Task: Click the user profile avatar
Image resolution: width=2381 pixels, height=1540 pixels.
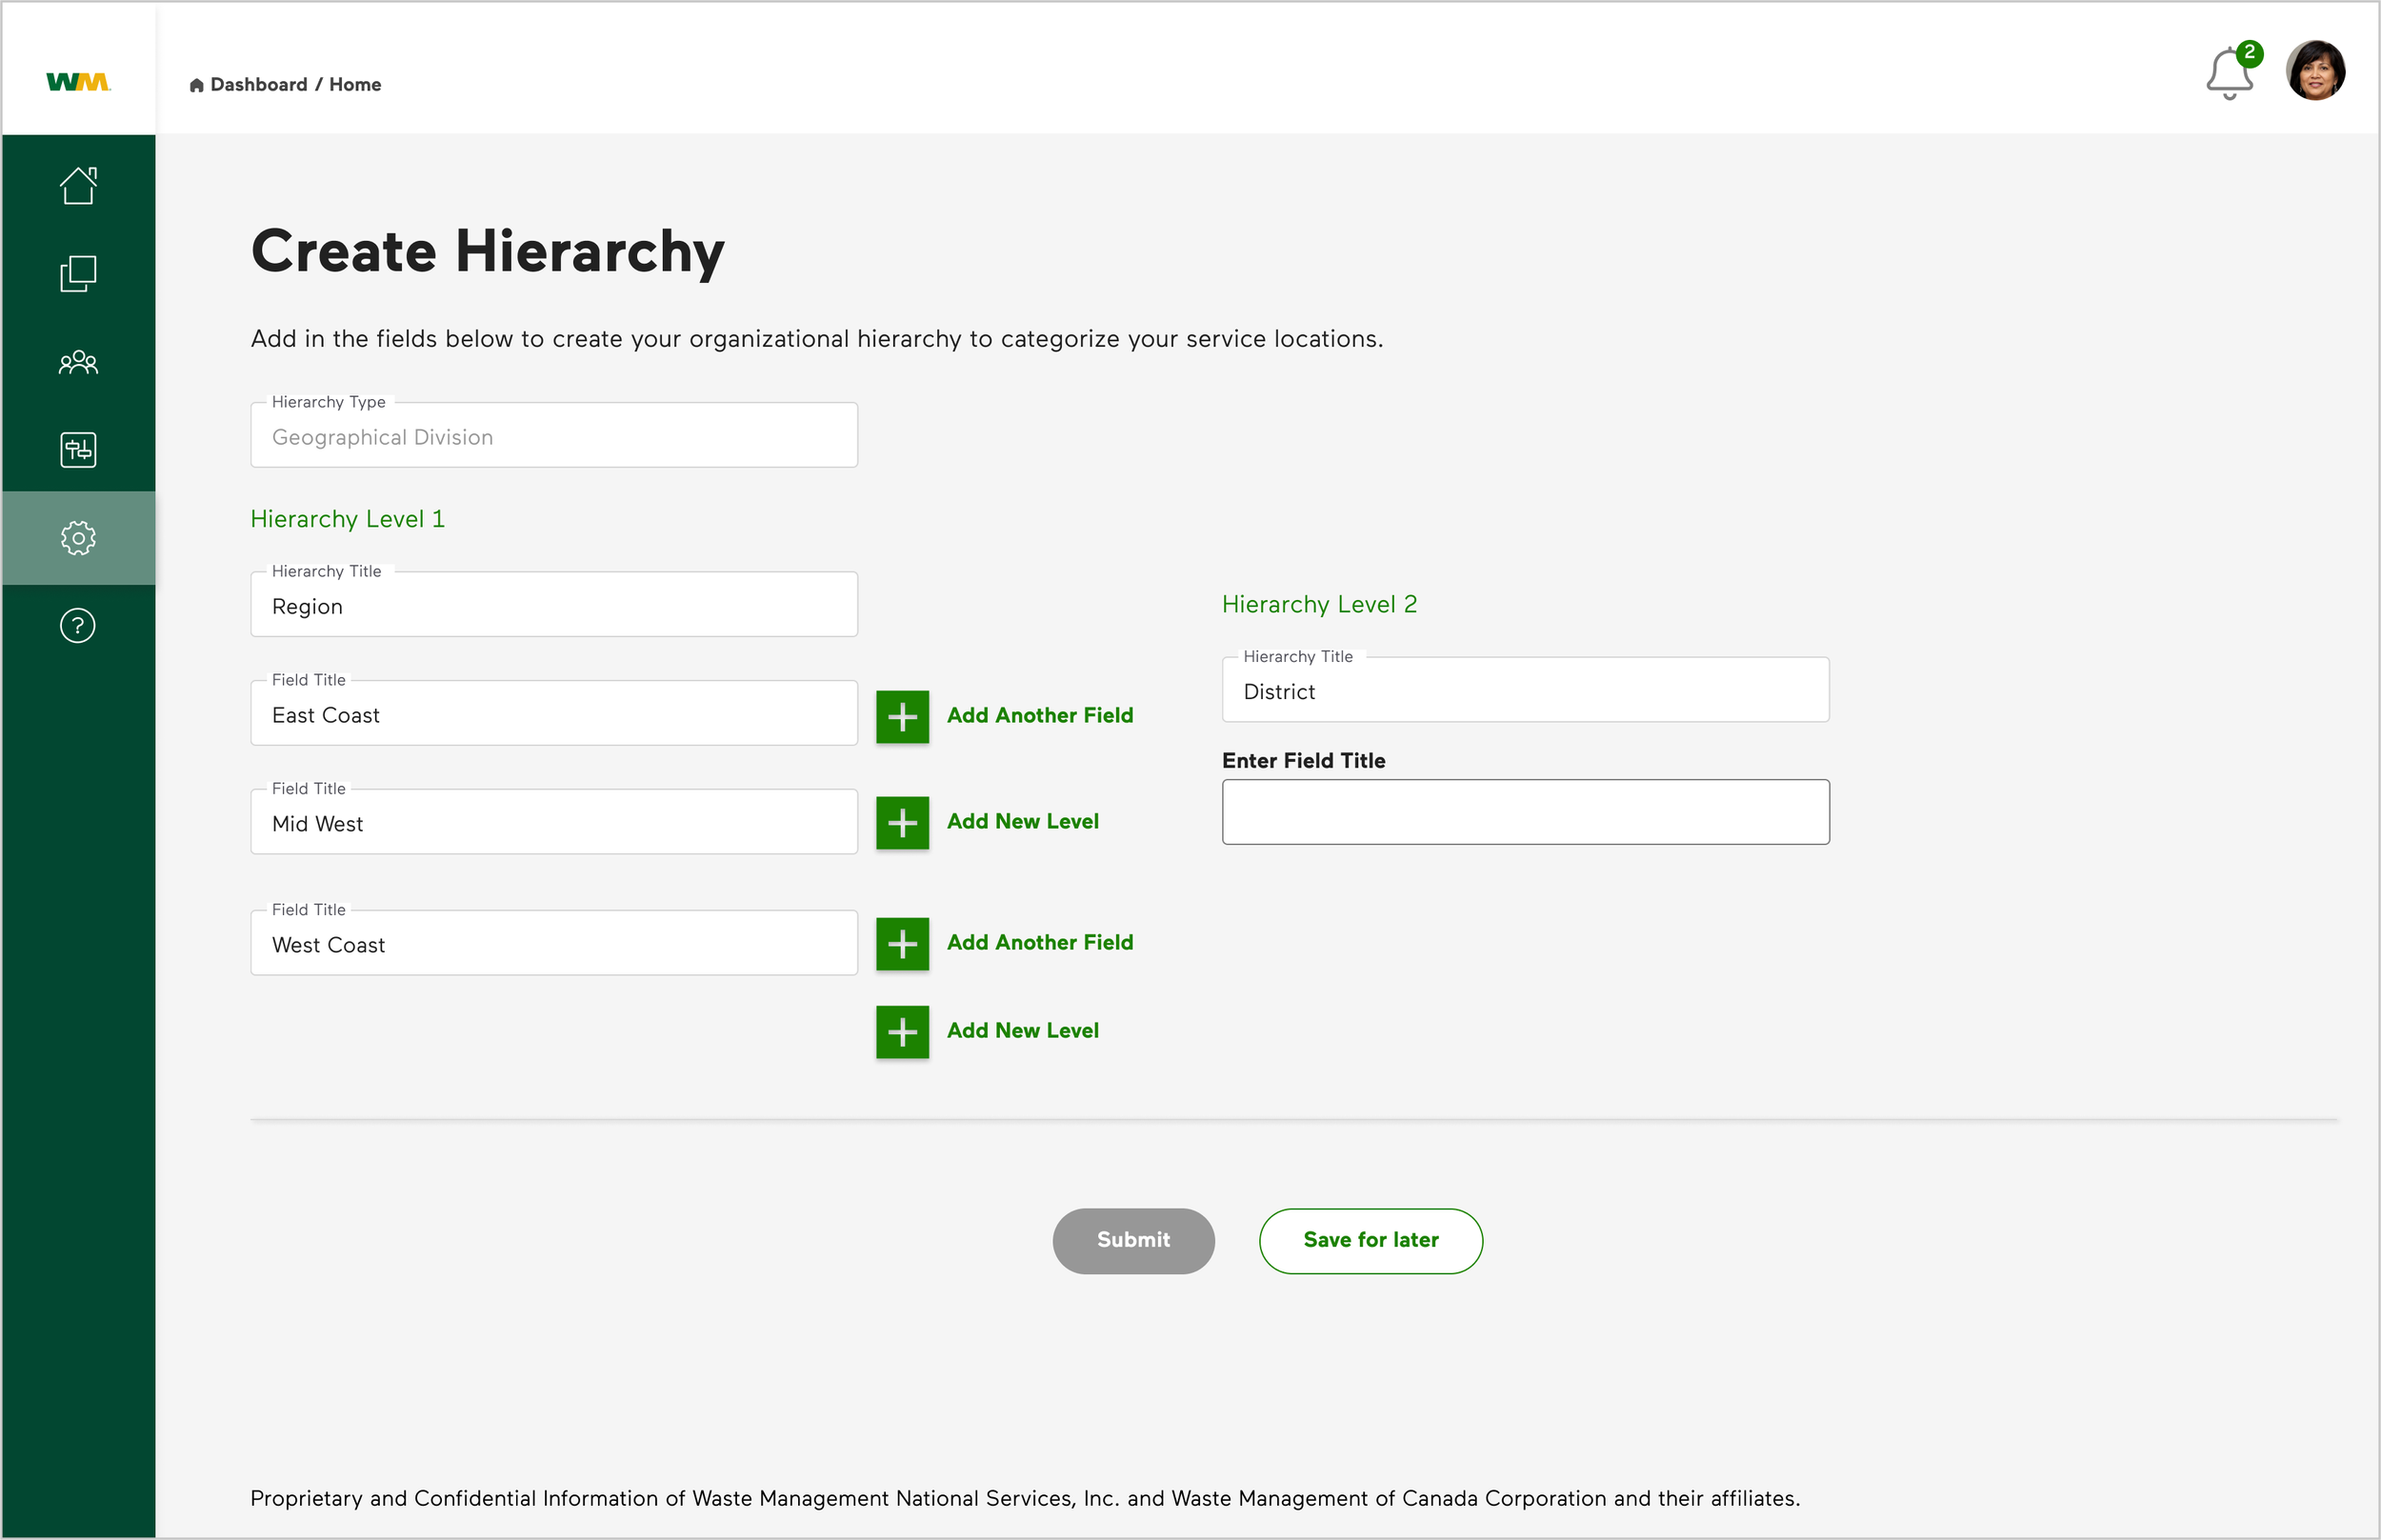Action: pos(2315,71)
